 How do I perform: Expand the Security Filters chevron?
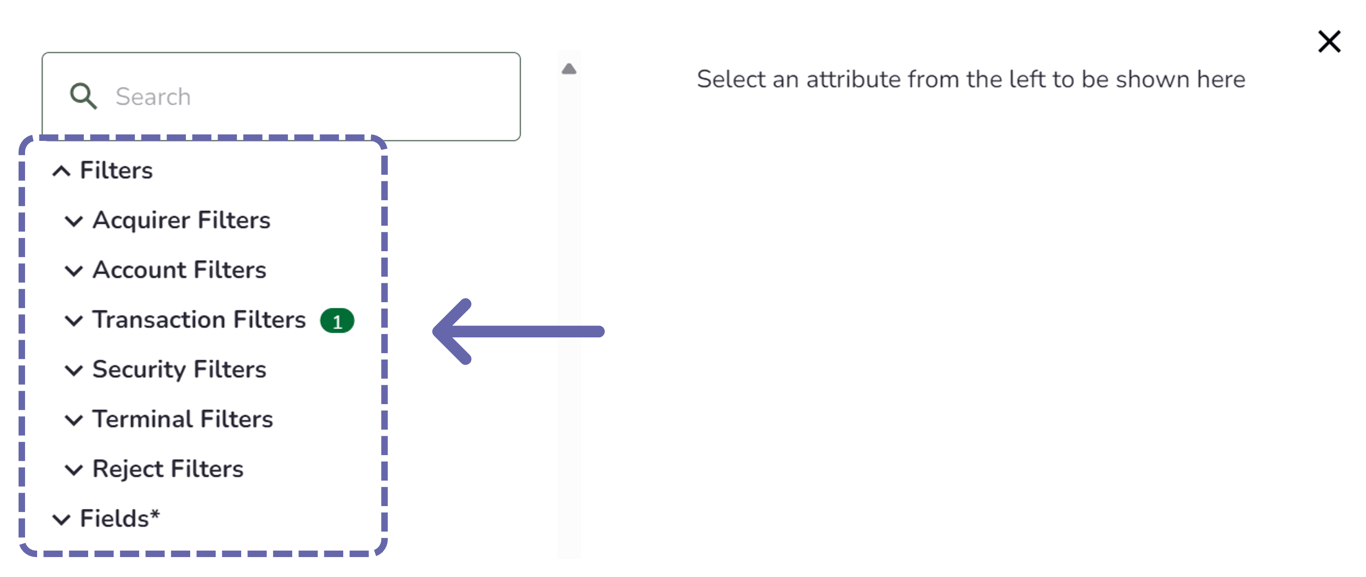(x=73, y=370)
